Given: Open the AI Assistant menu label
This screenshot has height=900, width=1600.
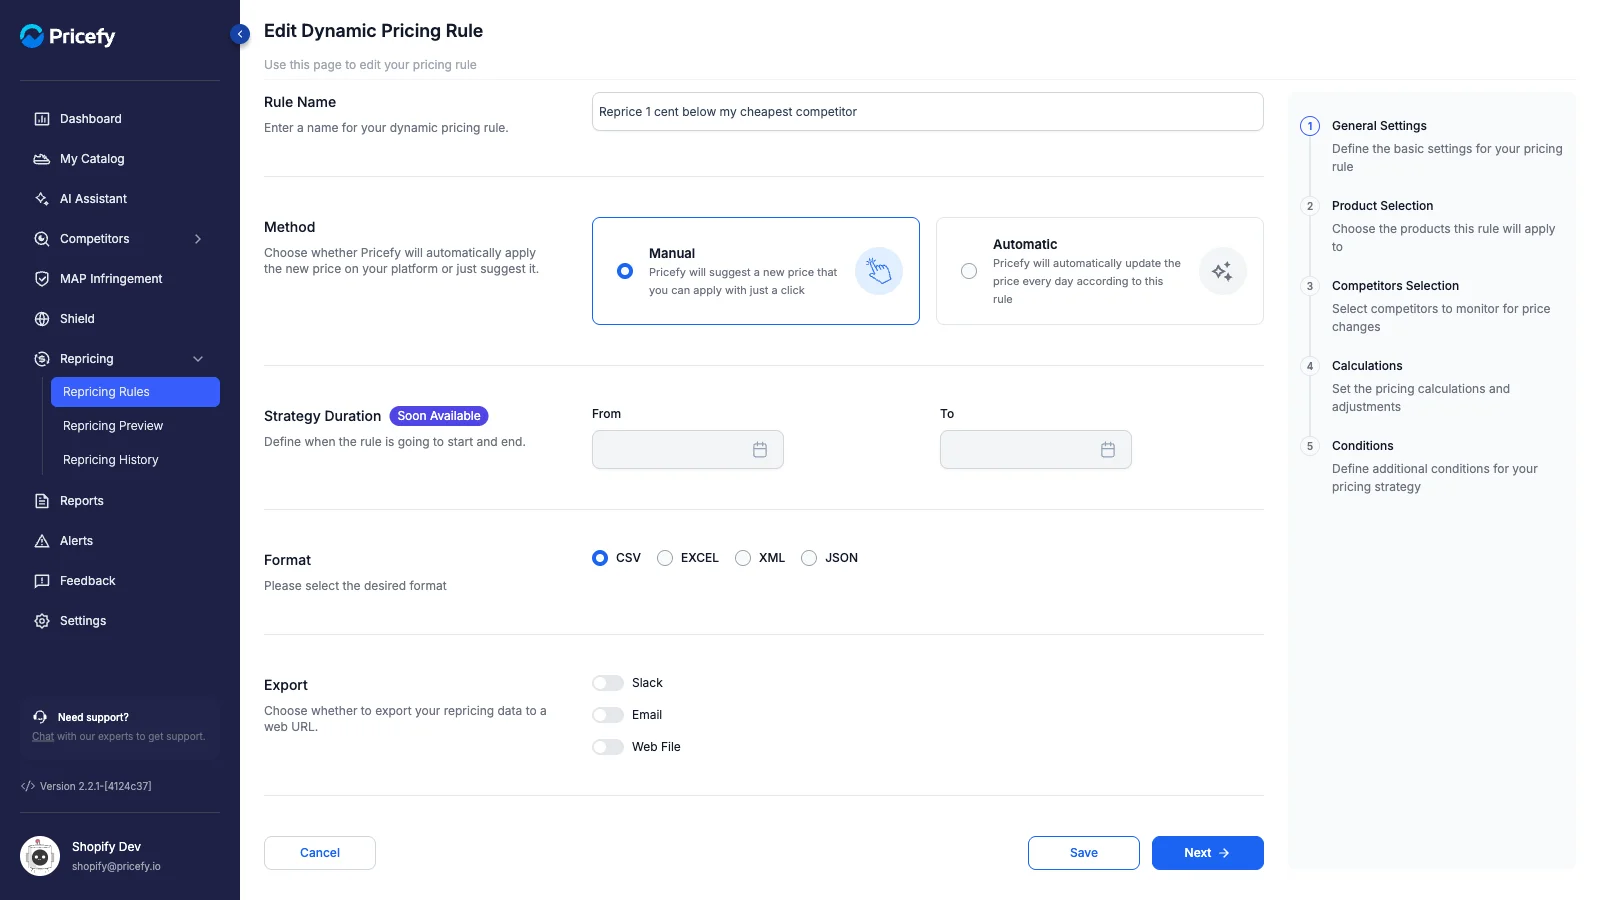Looking at the screenshot, I should tap(93, 199).
